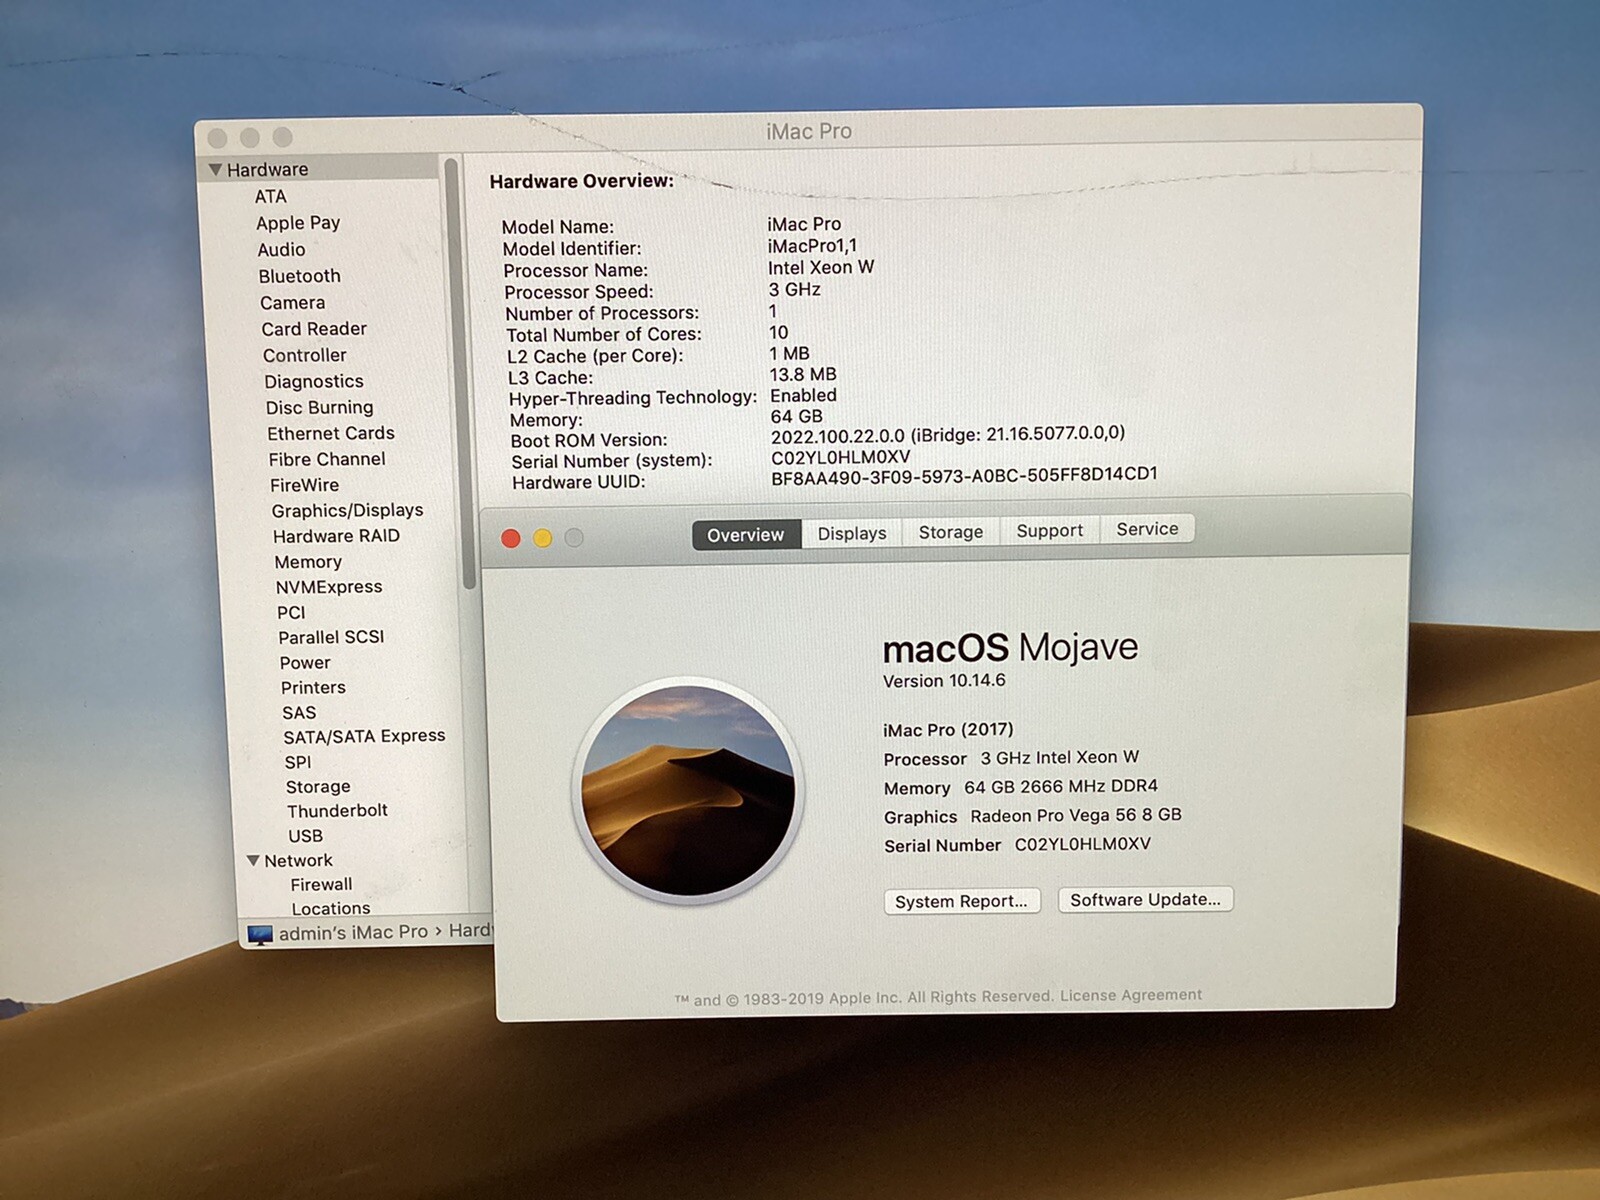The height and width of the screenshot is (1200, 1600).
Task: Select Card Reader in the sidebar
Action: (x=314, y=329)
